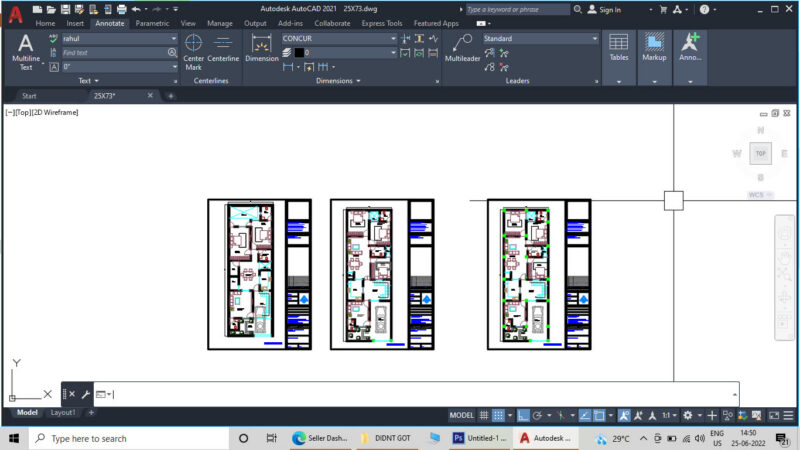Click the Continue dimension icon
This screenshot has height=450, width=800.
tap(323, 67)
